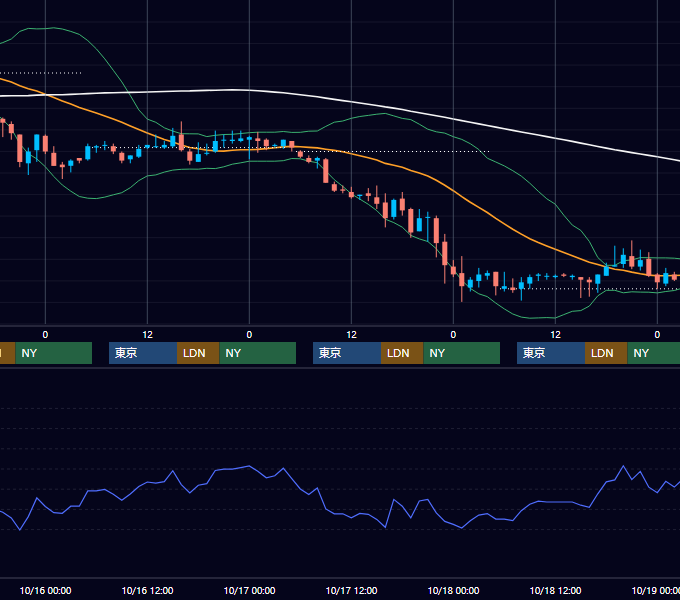This screenshot has width=680, height=600.
Task: Select the NY session block spanning 10/17 00:00
Action: (258, 353)
